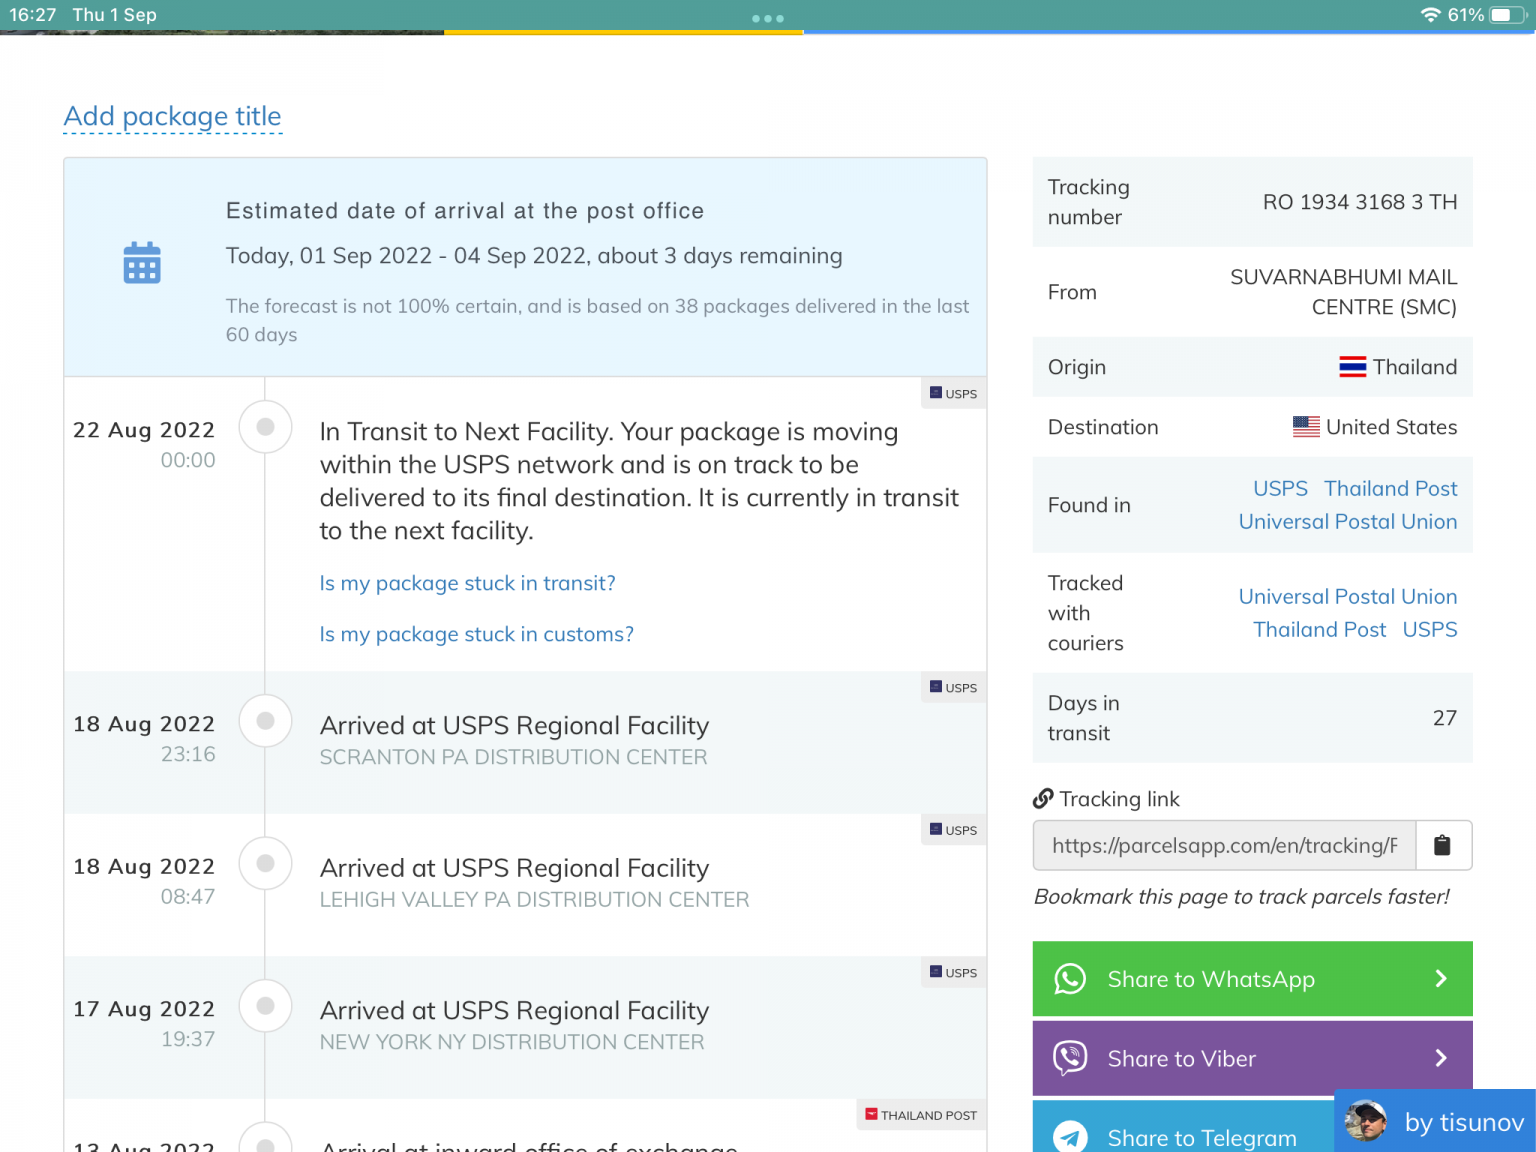The image size is (1536, 1152).
Task: Click 'Estimated date of arrival at the post office' heading
Action: (x=465, y=211)
